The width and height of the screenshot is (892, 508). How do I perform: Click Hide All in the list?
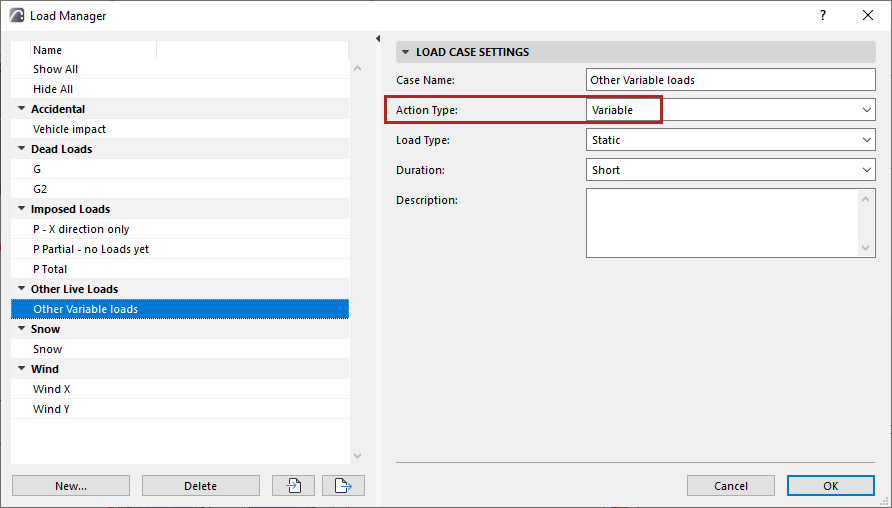coord(53,89)
